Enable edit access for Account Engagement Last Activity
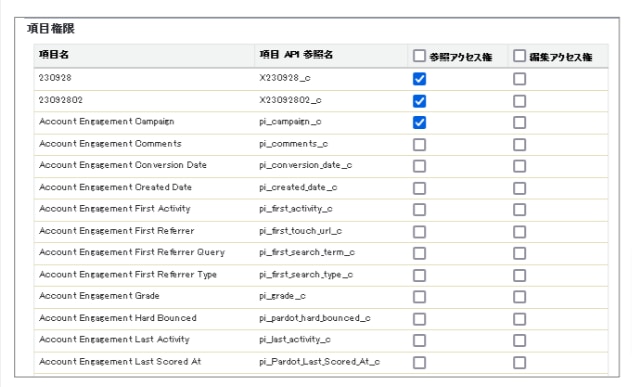 [x=520, y=341]
